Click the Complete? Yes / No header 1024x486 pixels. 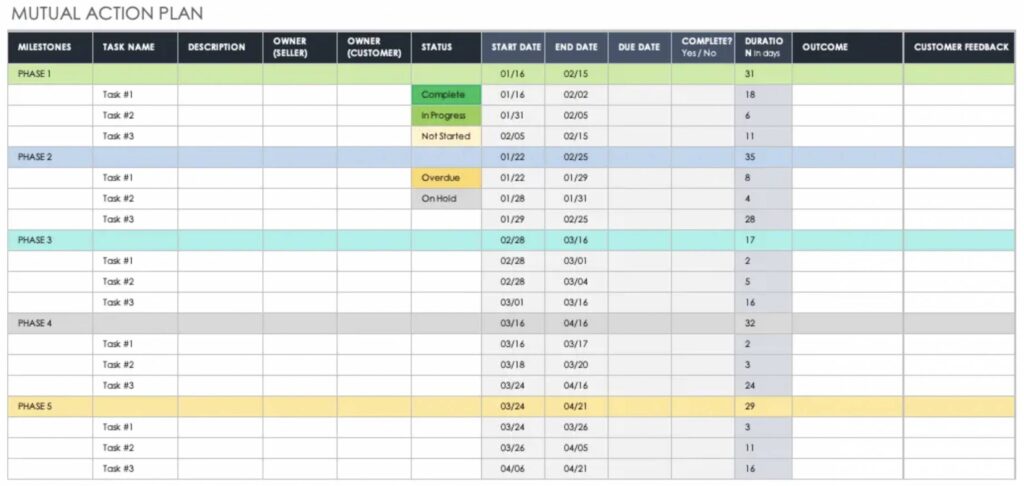tap(703, 47)
